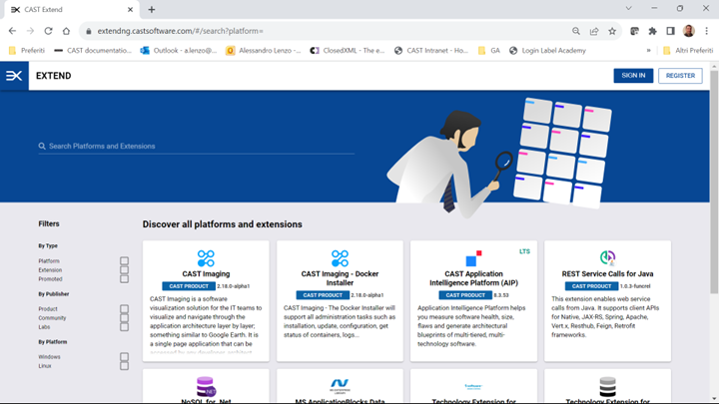The image size is (719, 404).
Task: Open the CAST Imaging title link
Action: click(206, 274)
